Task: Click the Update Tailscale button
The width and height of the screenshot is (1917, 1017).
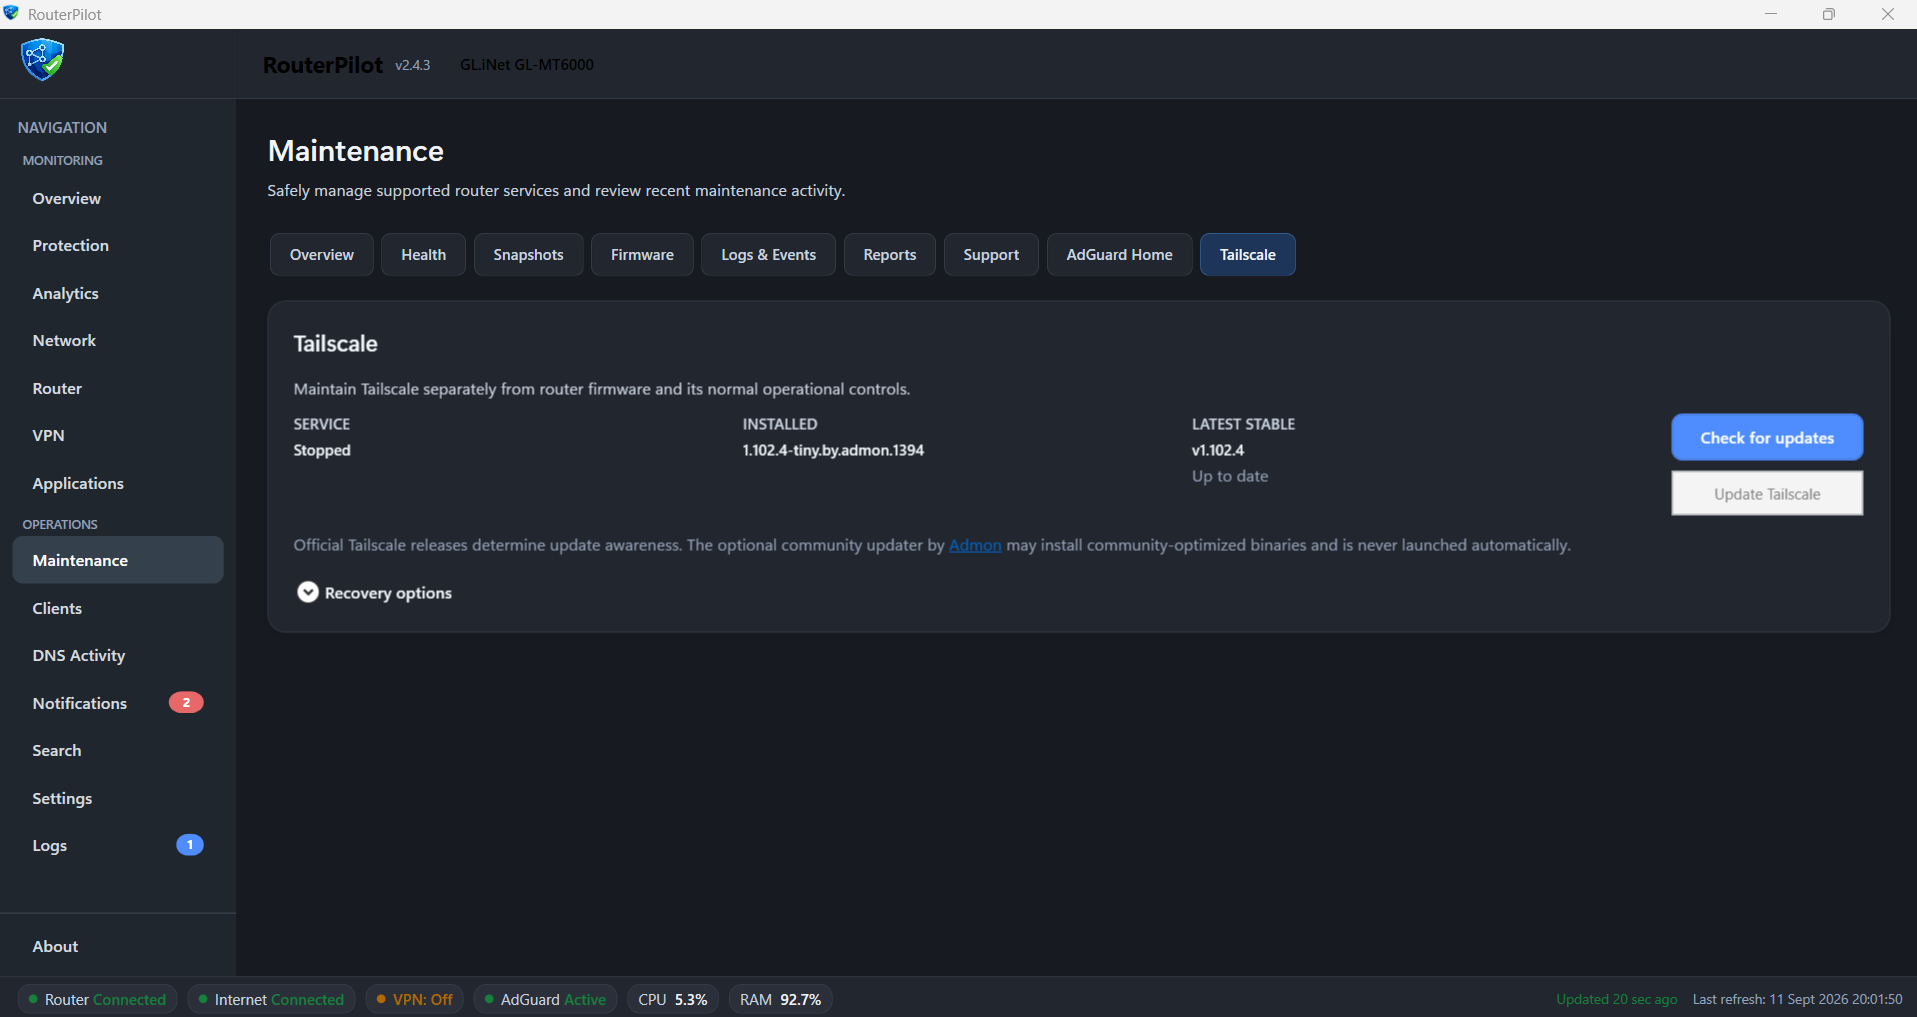Action: pos(1767,493)
